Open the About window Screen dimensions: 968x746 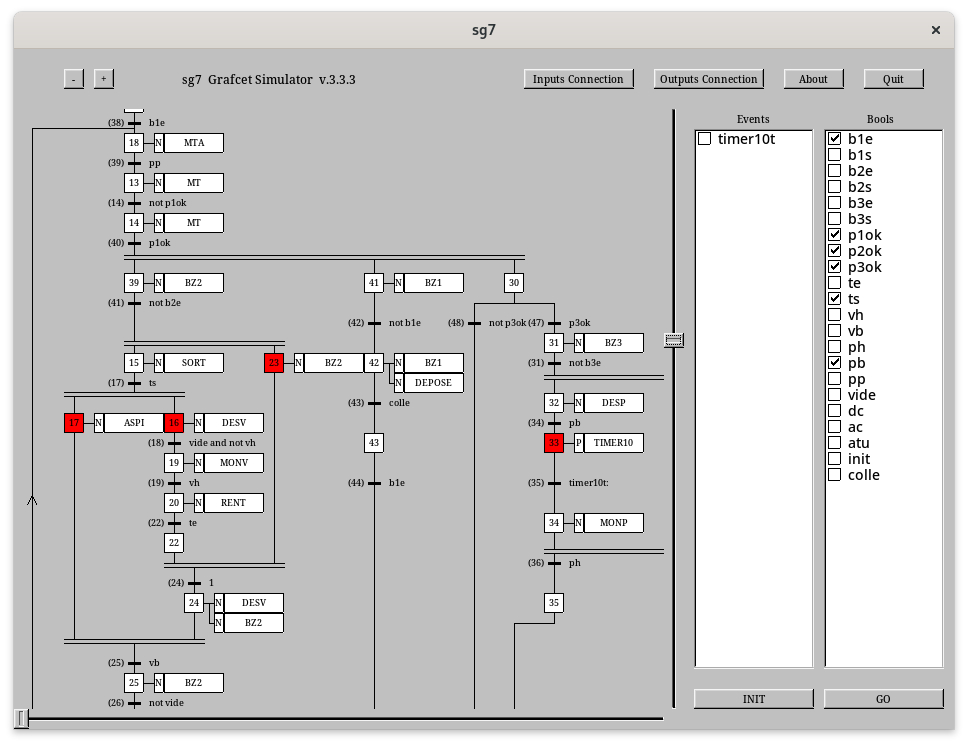(x=813, y=79)
